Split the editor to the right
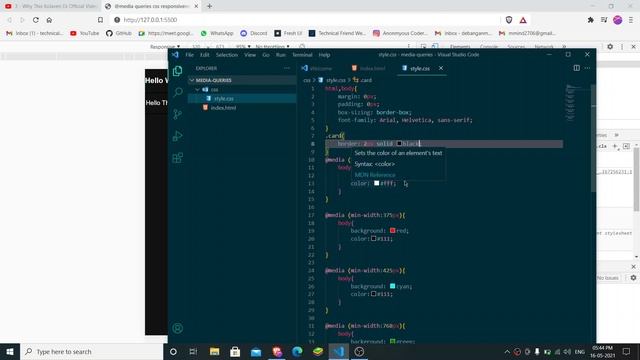The height and width of the screenshot is (360, 640). pos(576,68)
